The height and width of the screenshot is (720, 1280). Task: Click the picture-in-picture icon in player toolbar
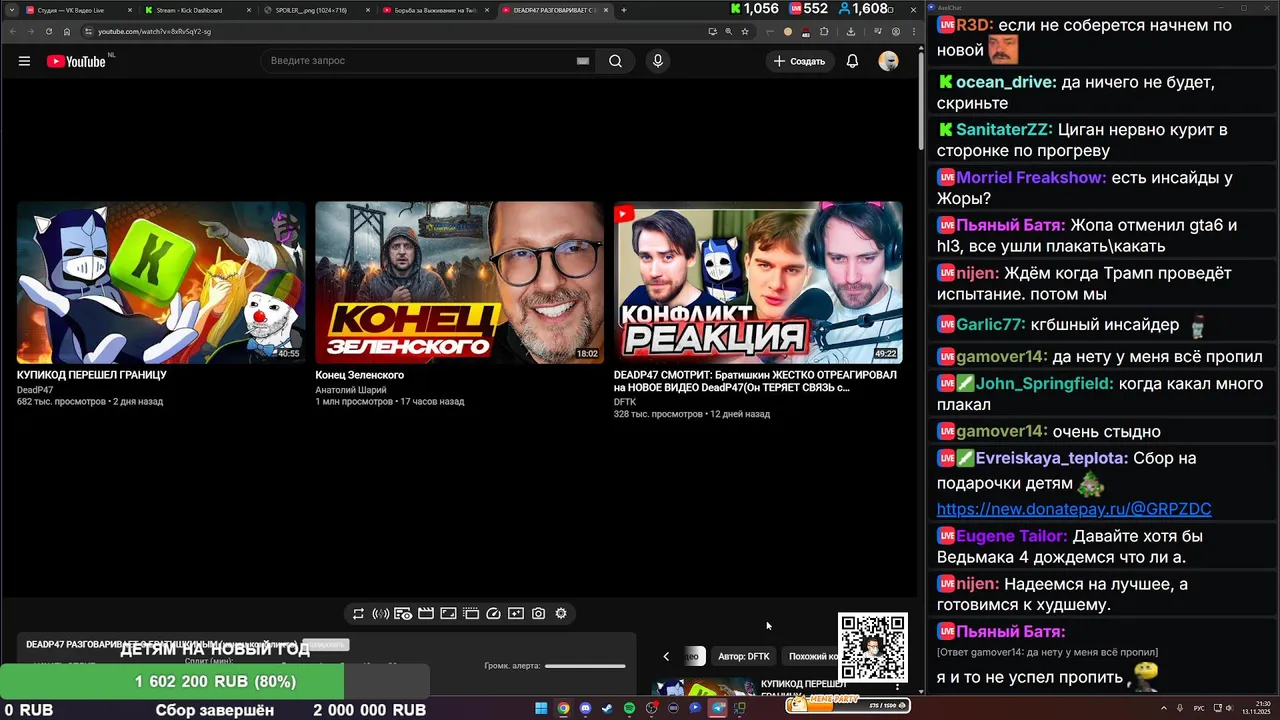tap(448, 614)
